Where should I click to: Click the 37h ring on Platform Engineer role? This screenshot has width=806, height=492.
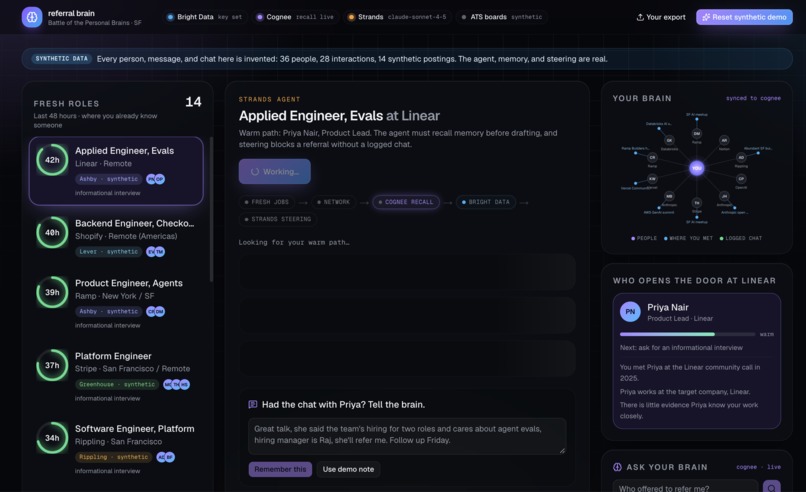pyautogui.click(x=52, y=365)
